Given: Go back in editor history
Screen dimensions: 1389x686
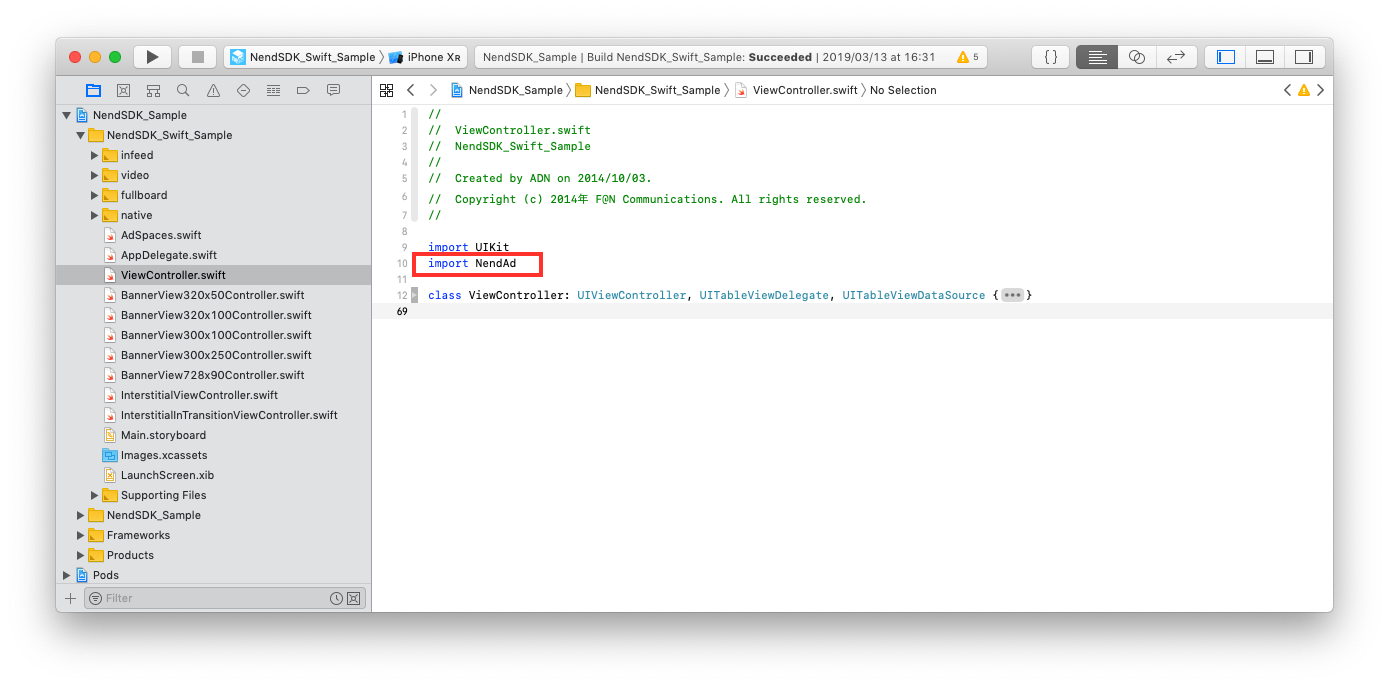Looking at the screenshot, I should [410, 90].
